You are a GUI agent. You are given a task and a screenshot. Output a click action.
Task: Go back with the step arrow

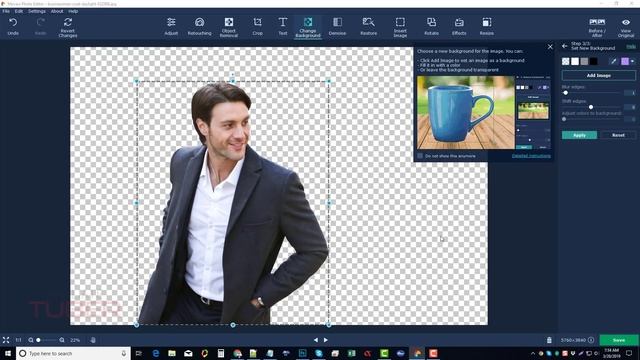point(565,46)
